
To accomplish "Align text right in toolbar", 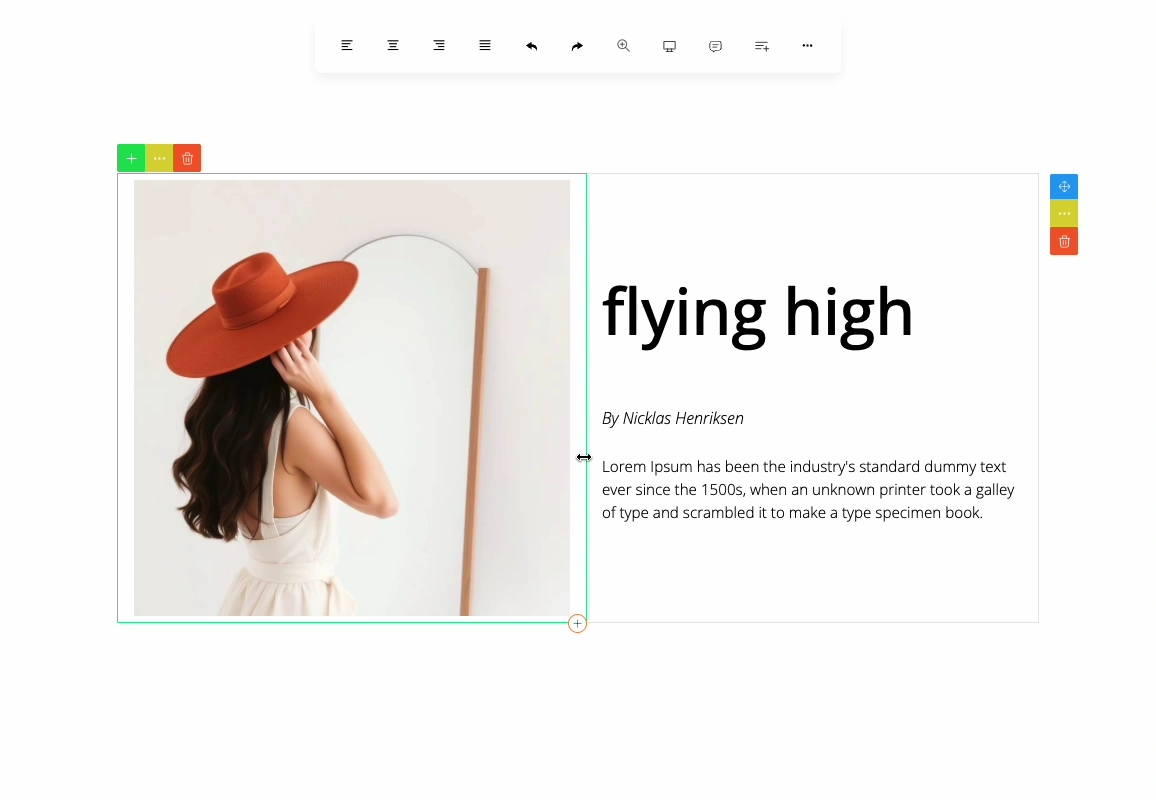I will point(439,46).
